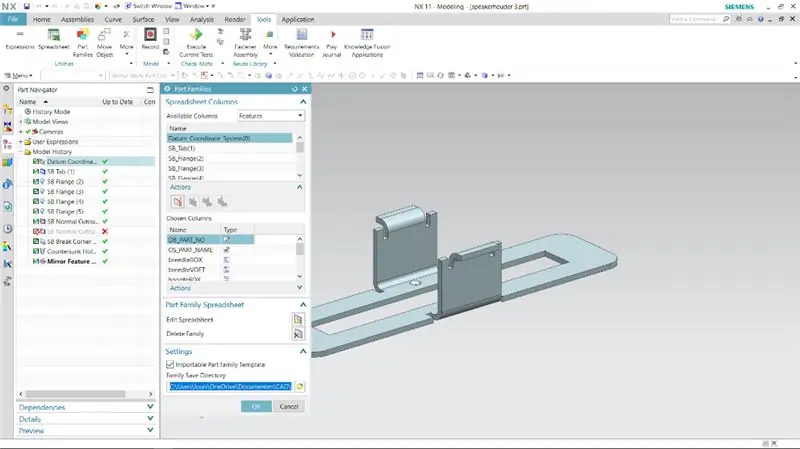
Task: Open Reuse Library sidebar tab
Action: [x=7, y=162]
